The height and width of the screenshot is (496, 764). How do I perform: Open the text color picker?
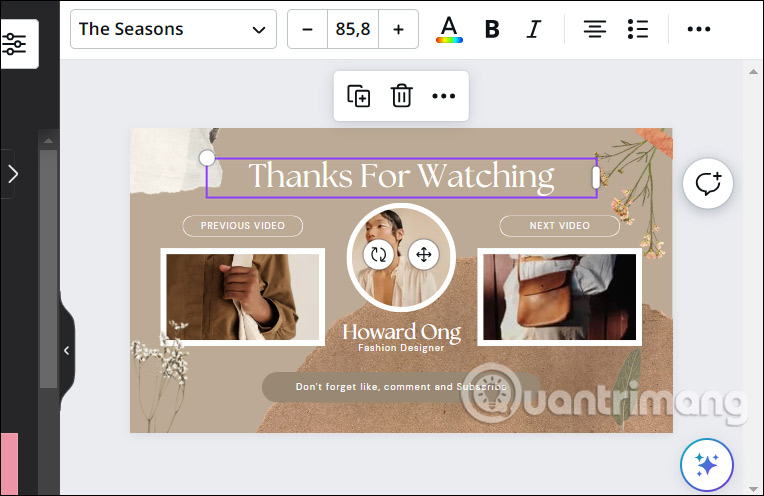(x=449, y=29)
